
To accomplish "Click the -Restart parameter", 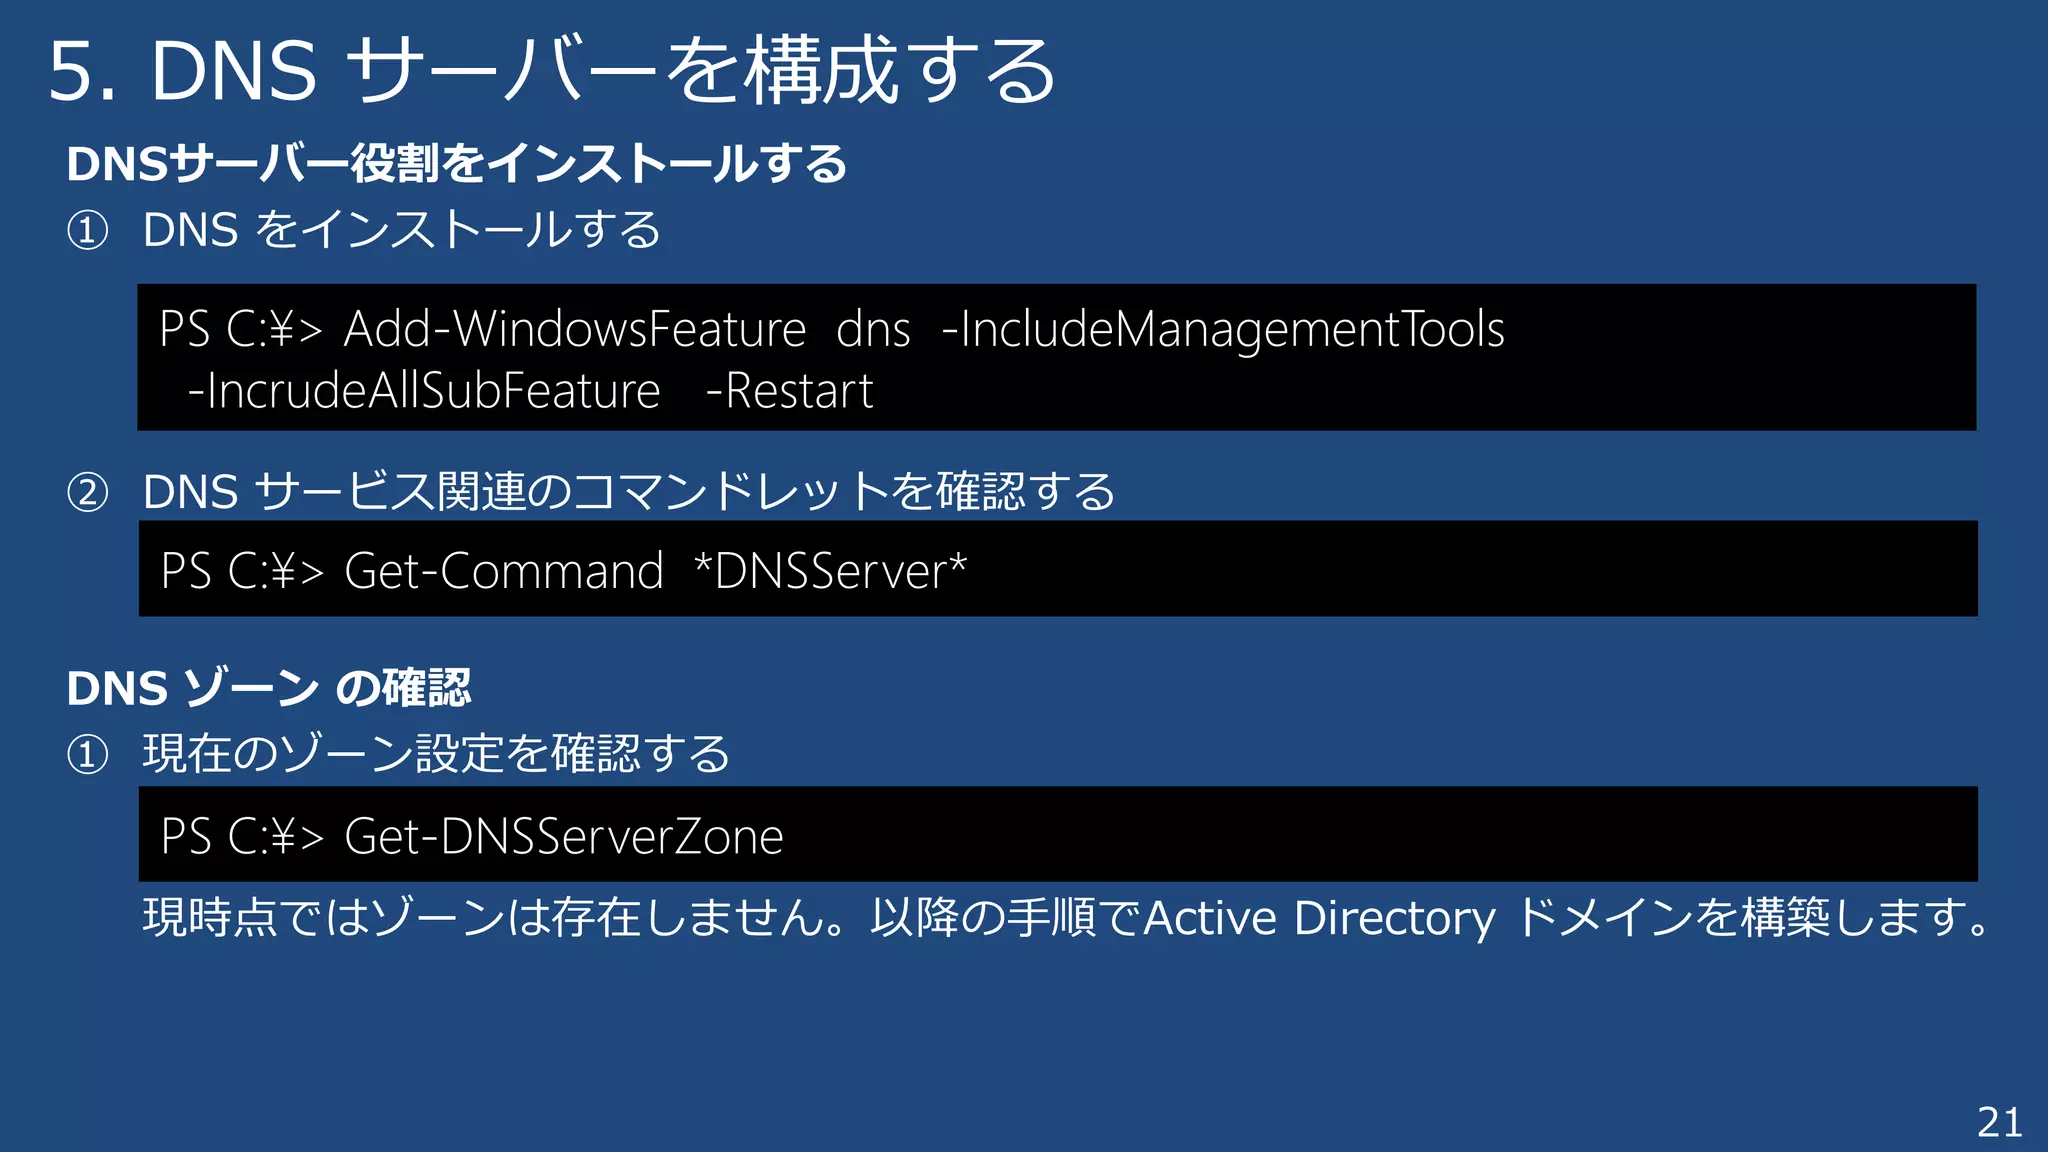I will click(789, 391).
